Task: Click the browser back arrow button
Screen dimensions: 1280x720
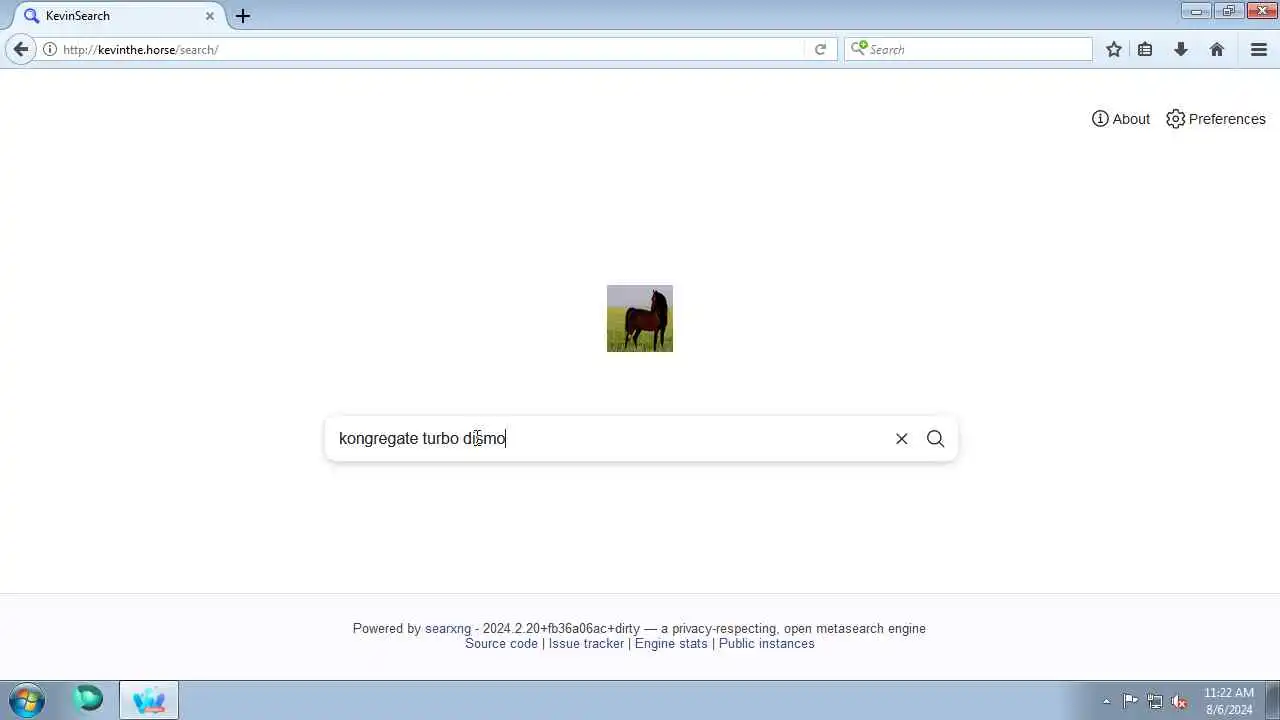Action: pos(21,49)
